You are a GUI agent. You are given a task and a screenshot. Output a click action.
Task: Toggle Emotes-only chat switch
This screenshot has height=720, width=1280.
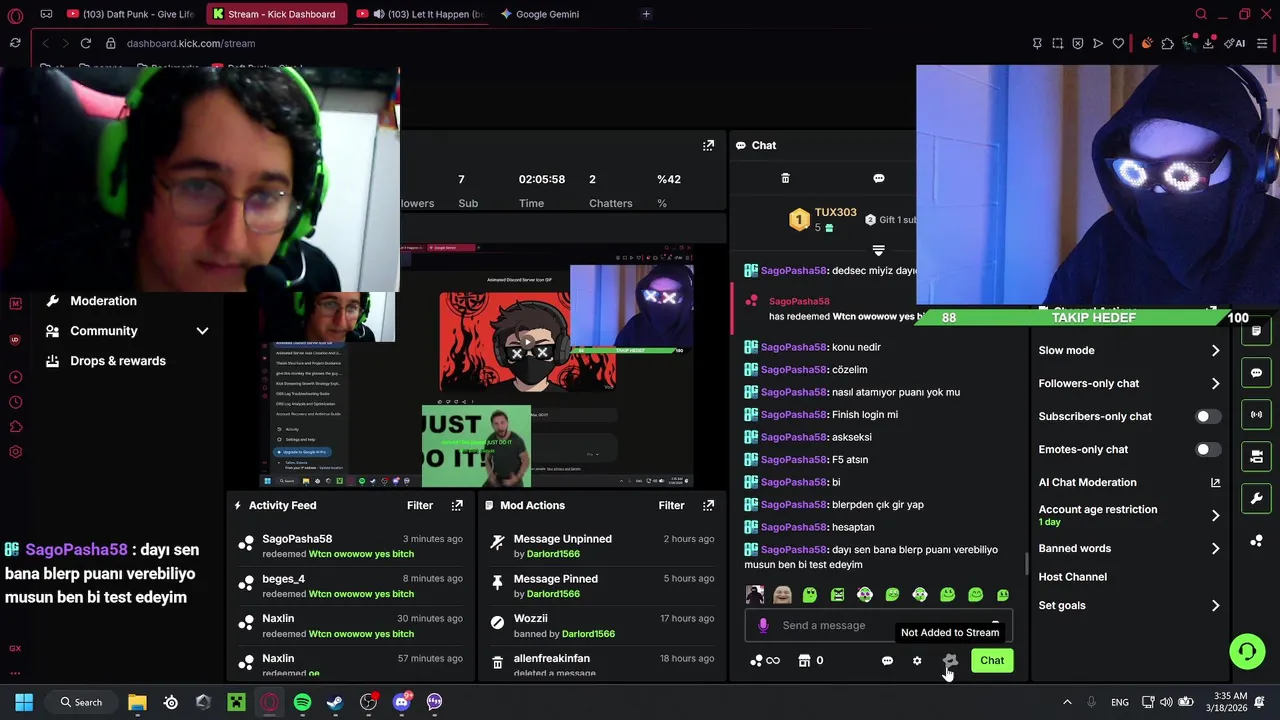(x=1208, y=449)
